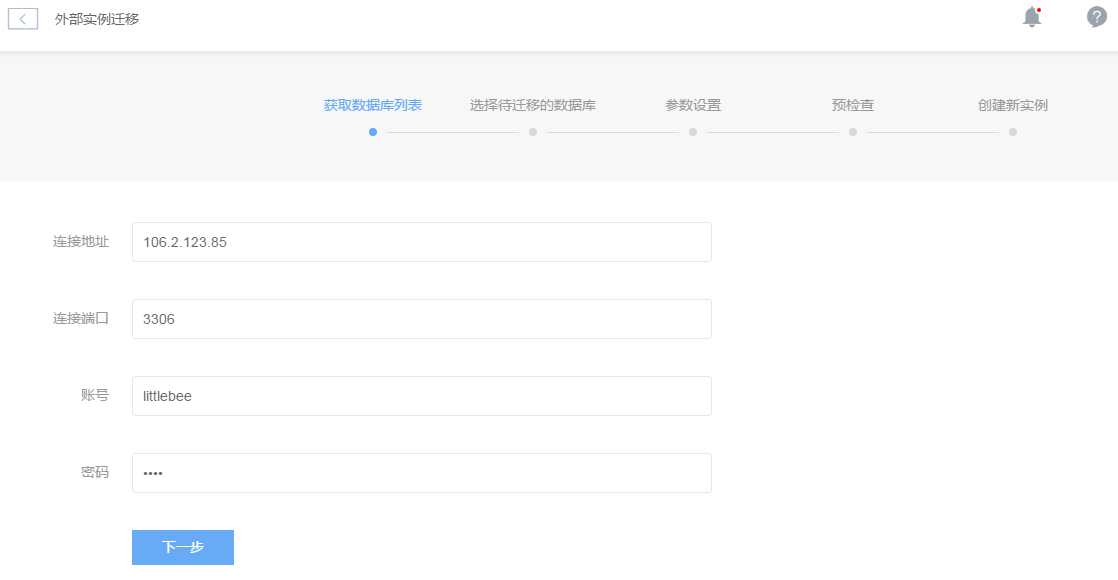Select the 参数设置 step dot
1118x580 pixels.
[692, 132]
